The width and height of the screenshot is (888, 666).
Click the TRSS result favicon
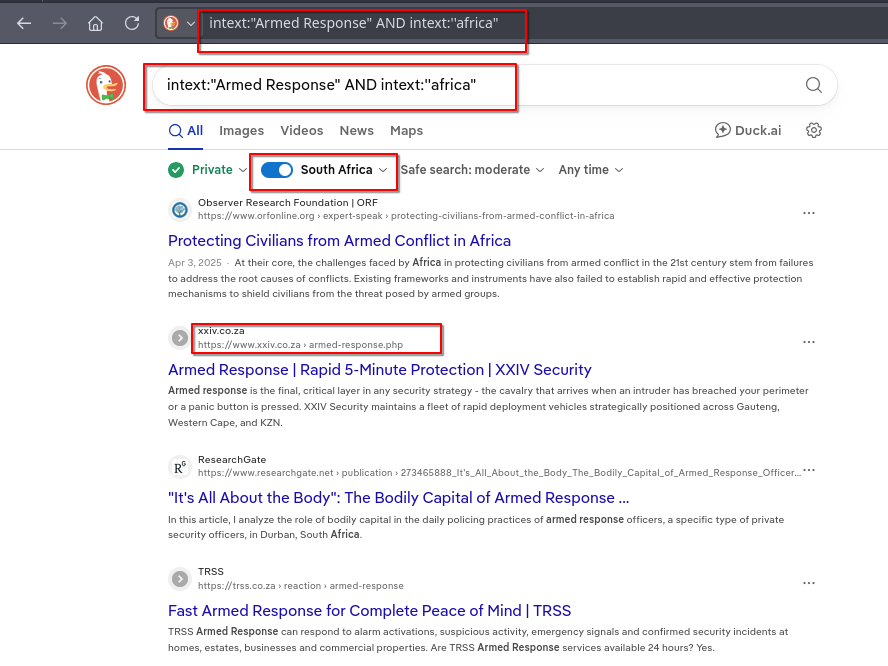[x=180, y=579]
